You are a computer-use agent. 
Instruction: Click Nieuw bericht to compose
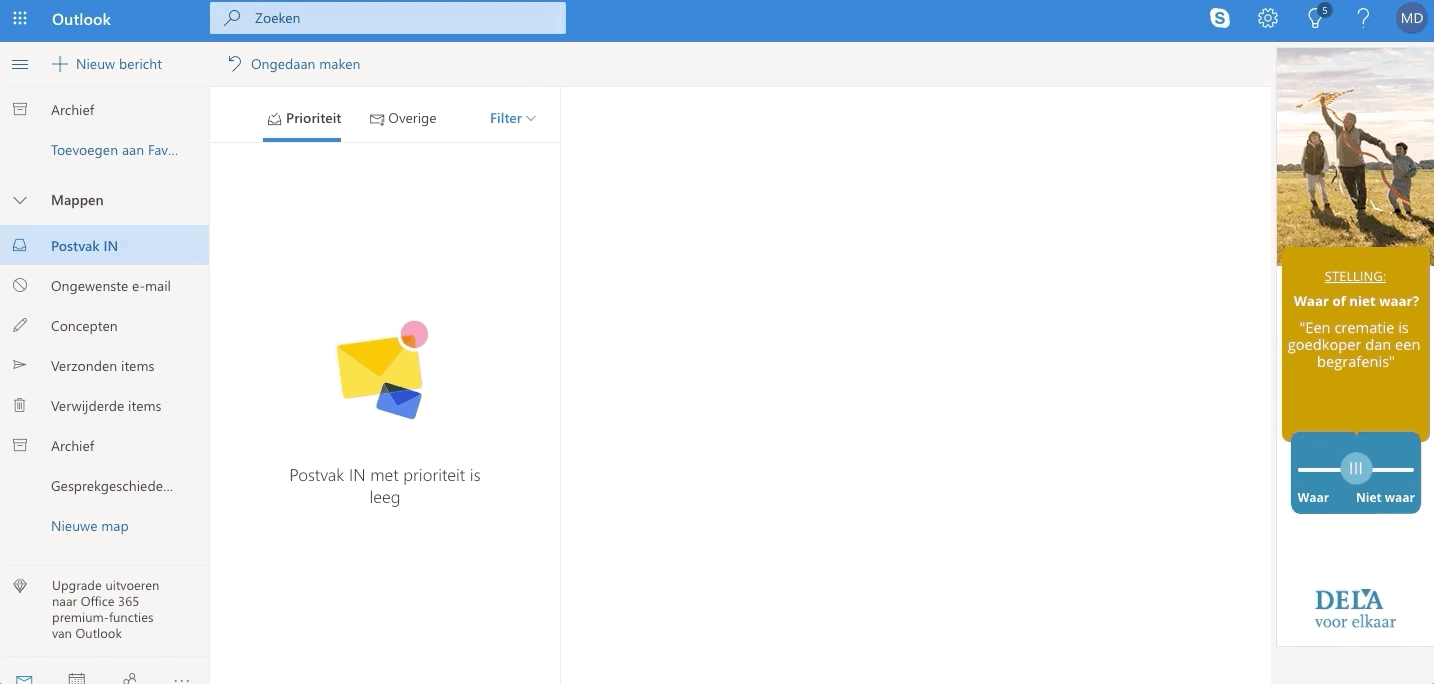tap(107, 64)
